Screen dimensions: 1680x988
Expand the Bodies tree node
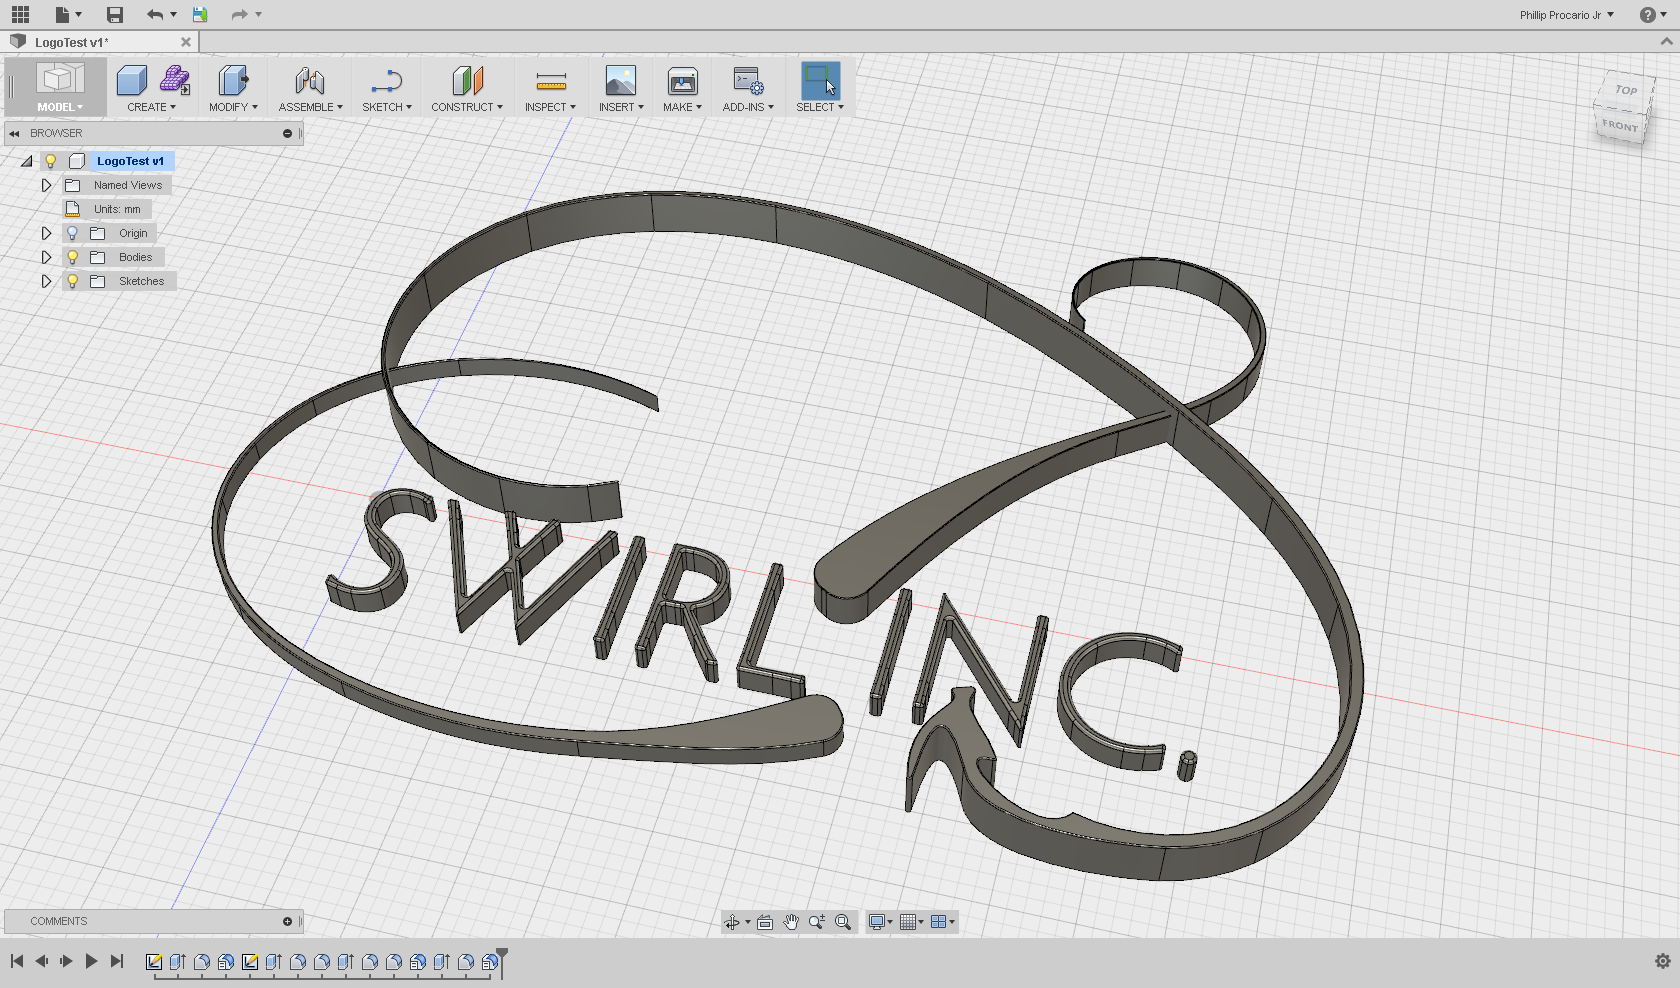pos(46,257)
